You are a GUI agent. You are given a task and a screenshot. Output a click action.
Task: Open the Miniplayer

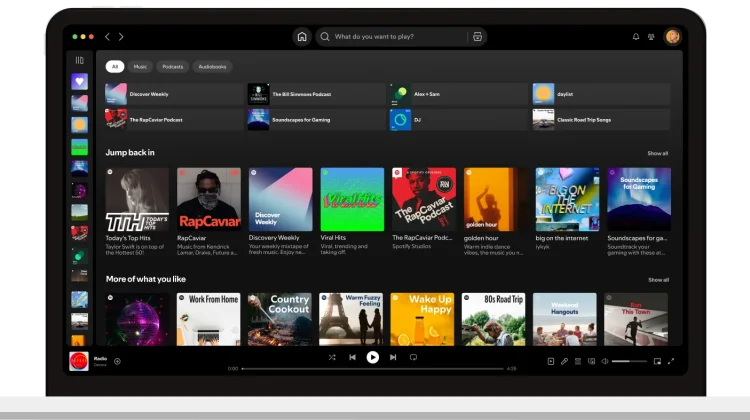[x=657, y=361]
